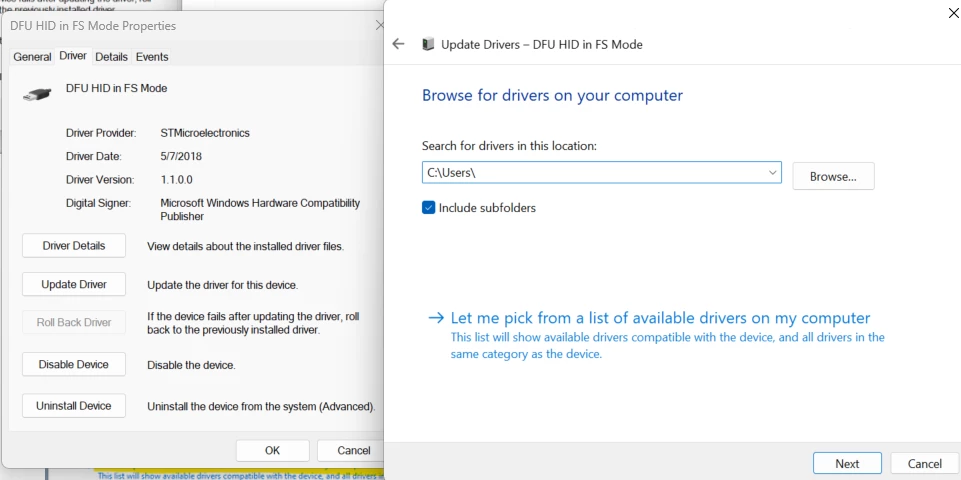Cancel the DFU HID Properties dialog
This screenshot has width=961, height=480.
coord(351,450)
